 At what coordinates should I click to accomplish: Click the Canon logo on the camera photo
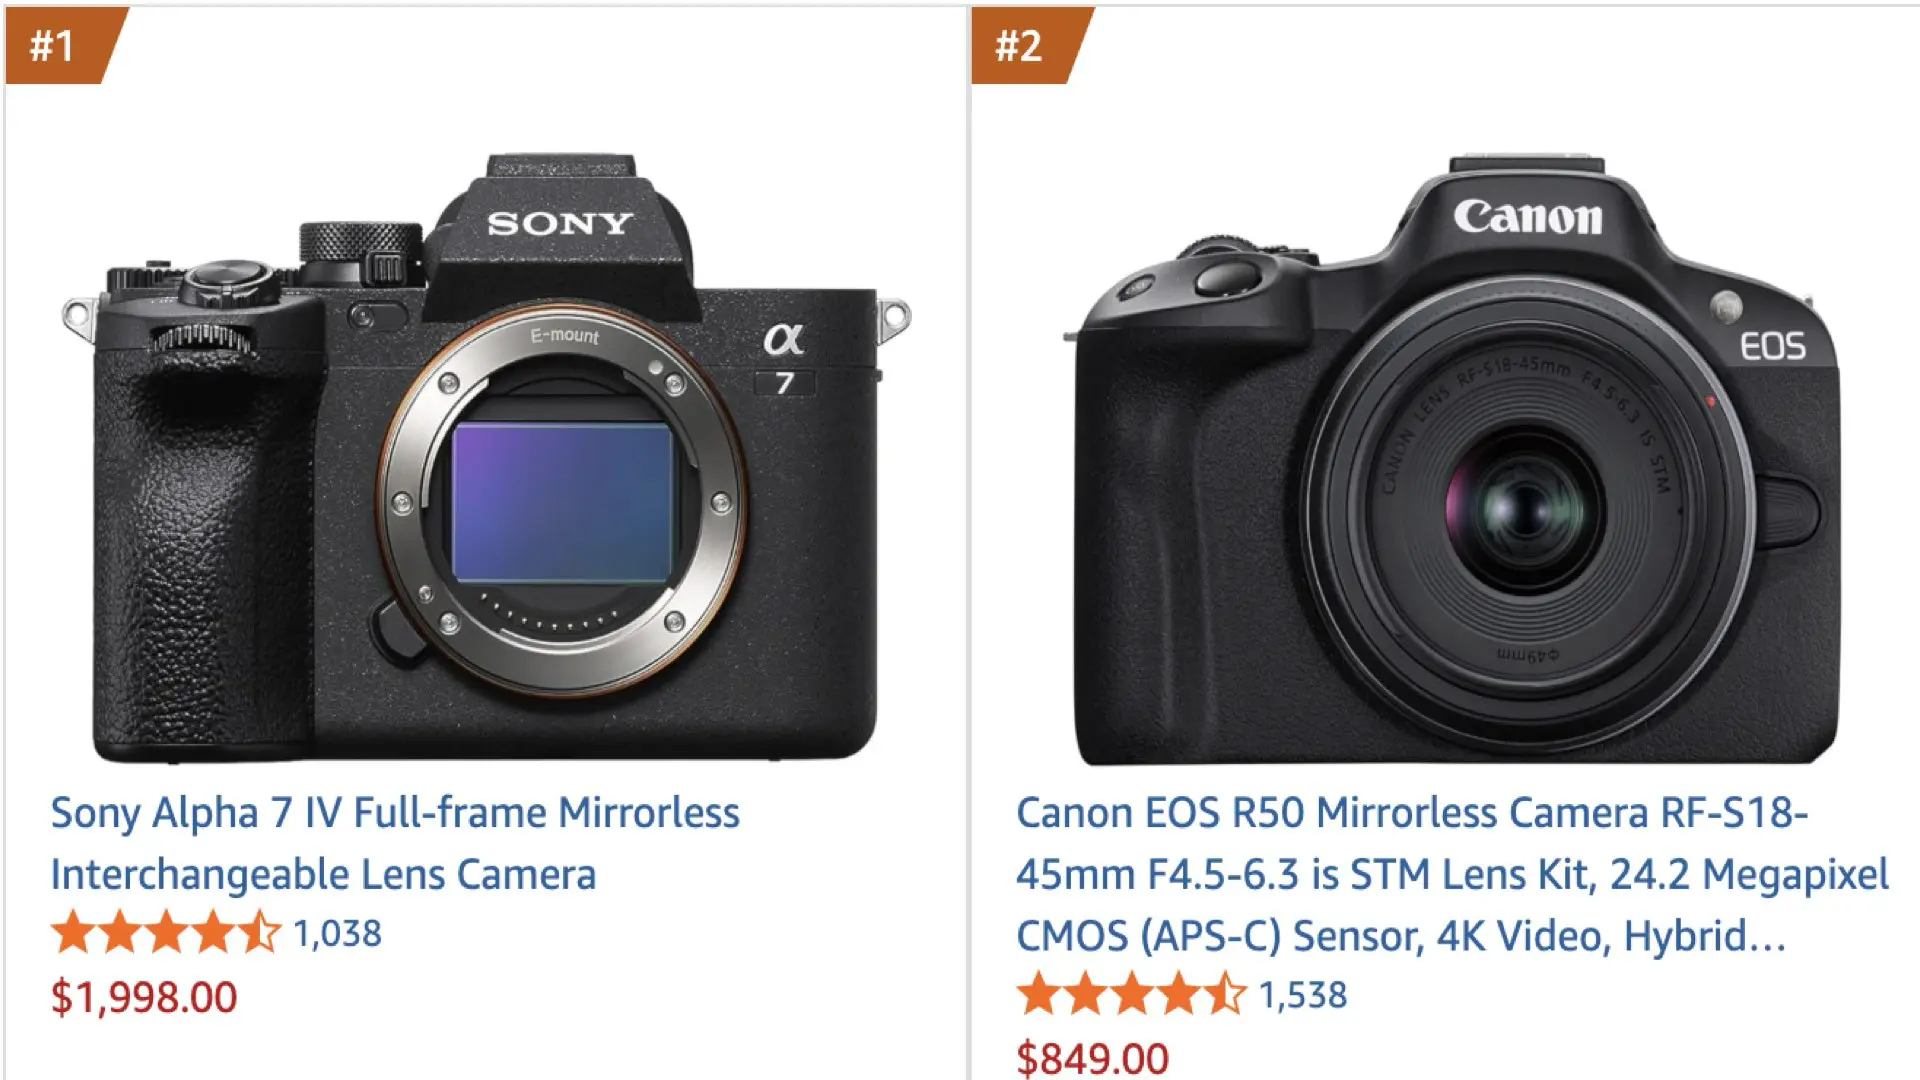[x=1527, y=216]
